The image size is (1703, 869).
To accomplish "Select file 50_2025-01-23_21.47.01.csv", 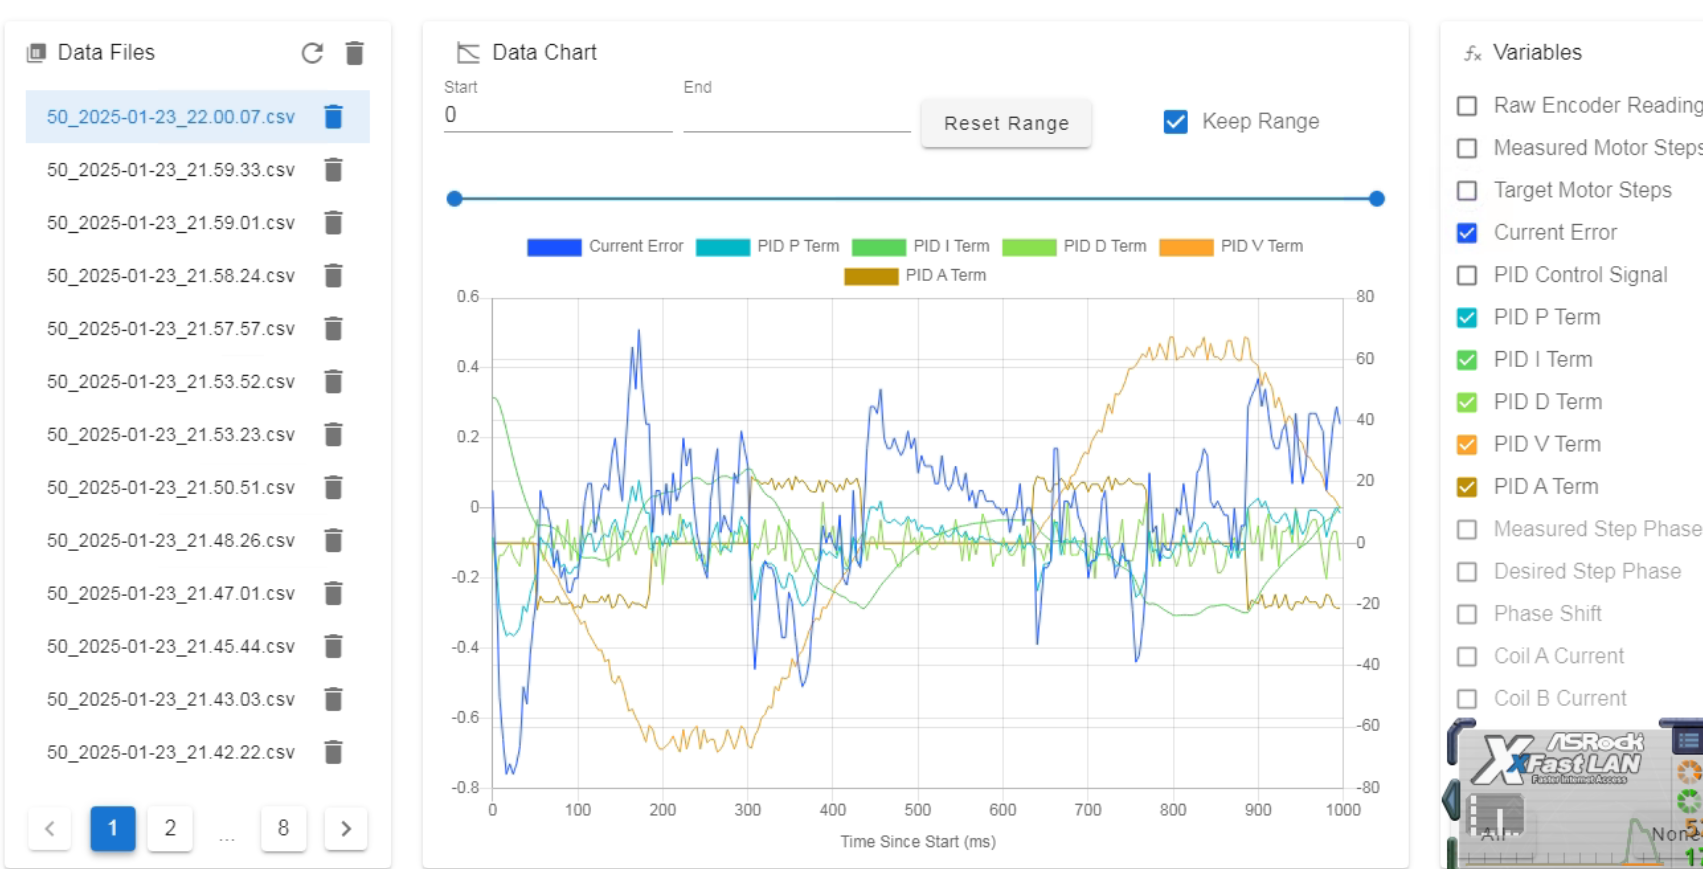I will [x=171, y=594].
